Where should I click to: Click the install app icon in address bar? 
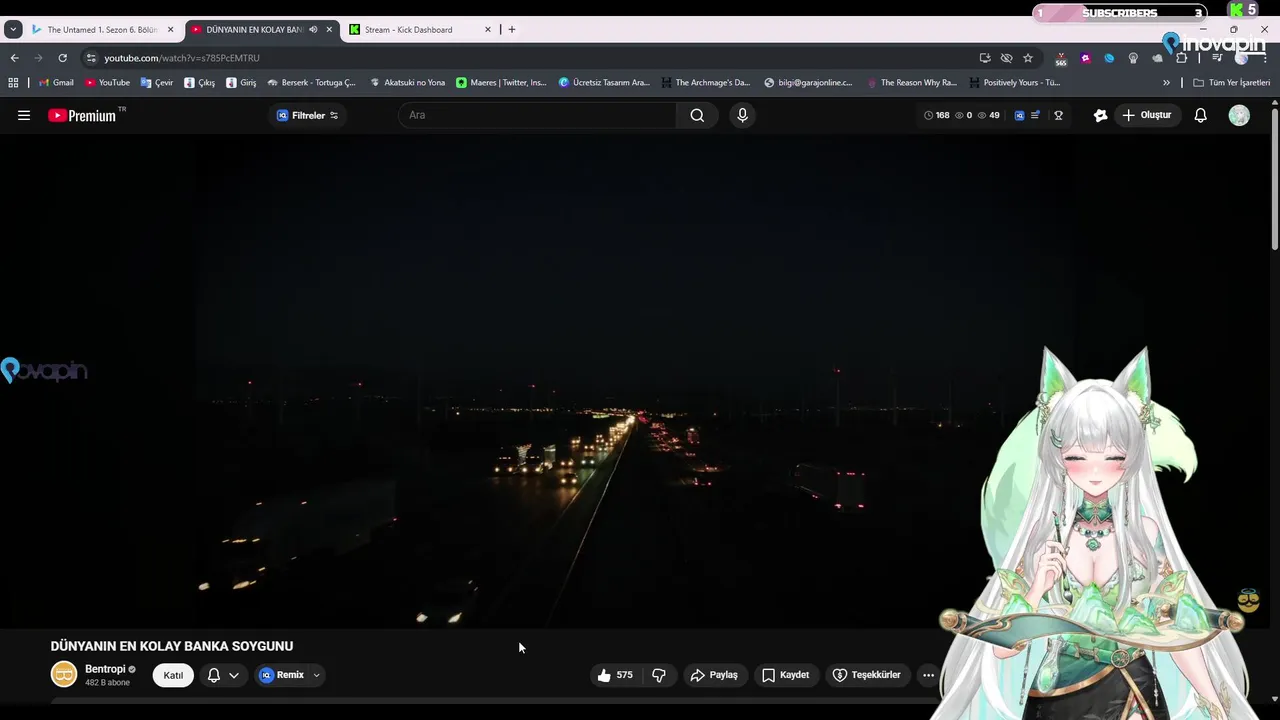pos(985,58)
